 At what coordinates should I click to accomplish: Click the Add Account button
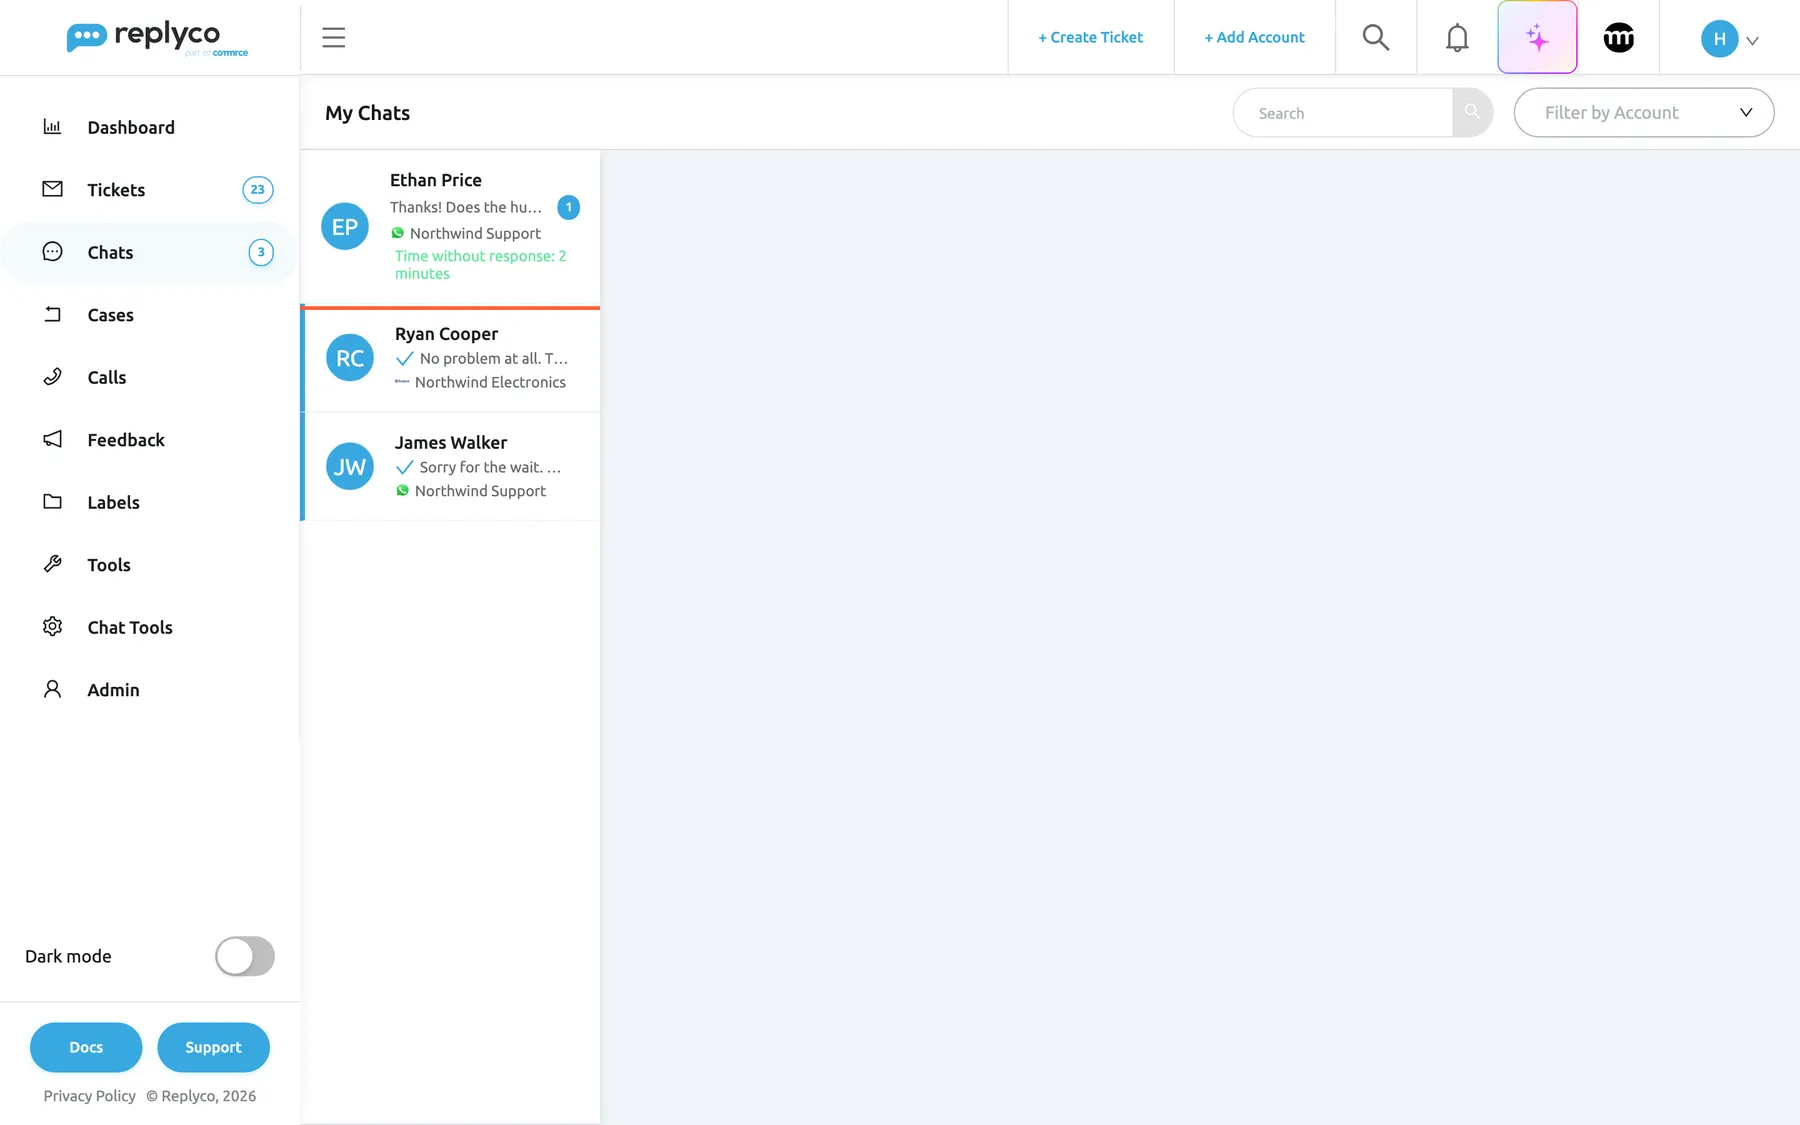pos(1254,37)
